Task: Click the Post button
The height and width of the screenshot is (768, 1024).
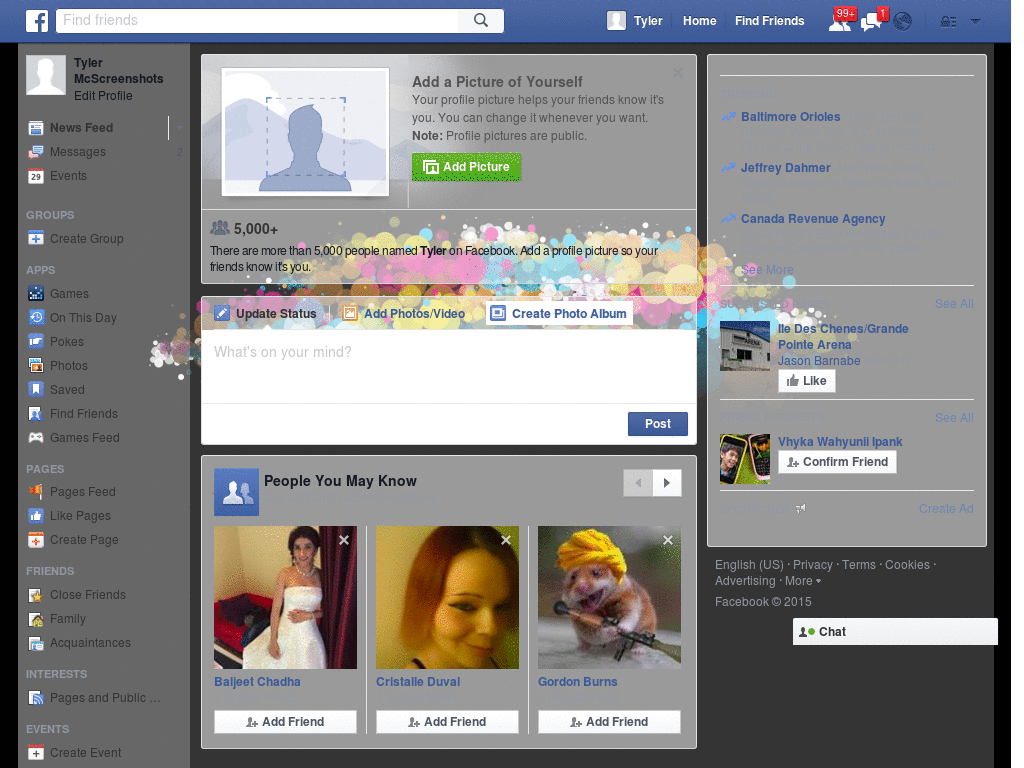Action: click(x=658, y=424)
